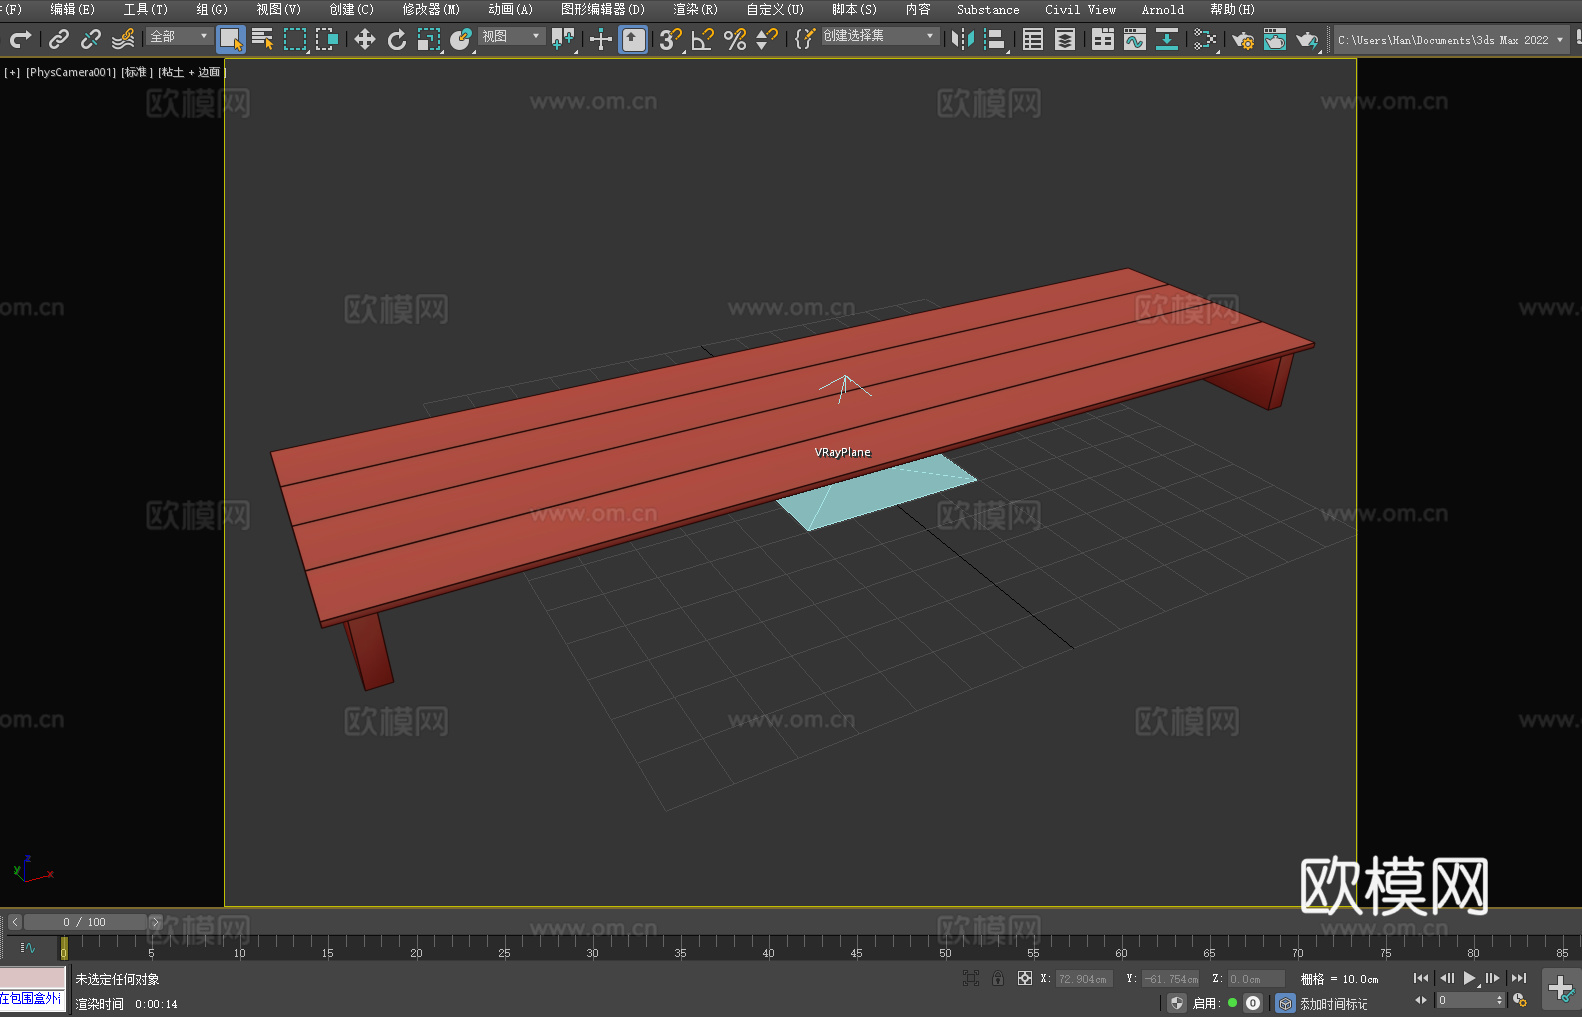Open viewport [+] general menu
Viewport: 1582px width, 1017px height.
(x=12, y=72)
